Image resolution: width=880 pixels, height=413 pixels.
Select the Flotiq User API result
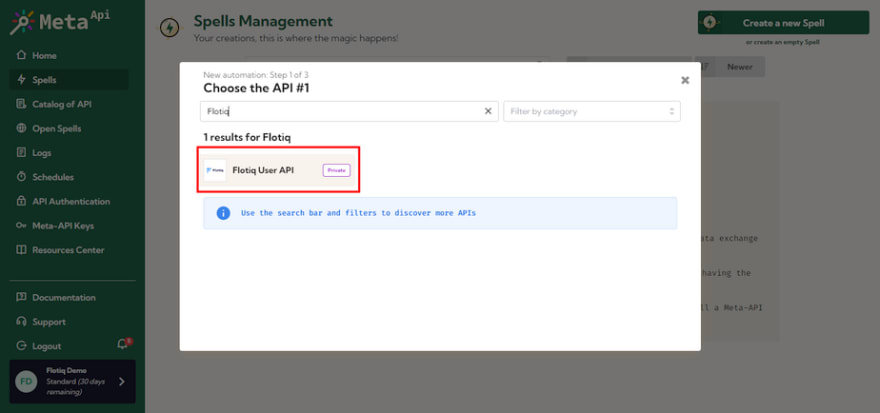278,170
